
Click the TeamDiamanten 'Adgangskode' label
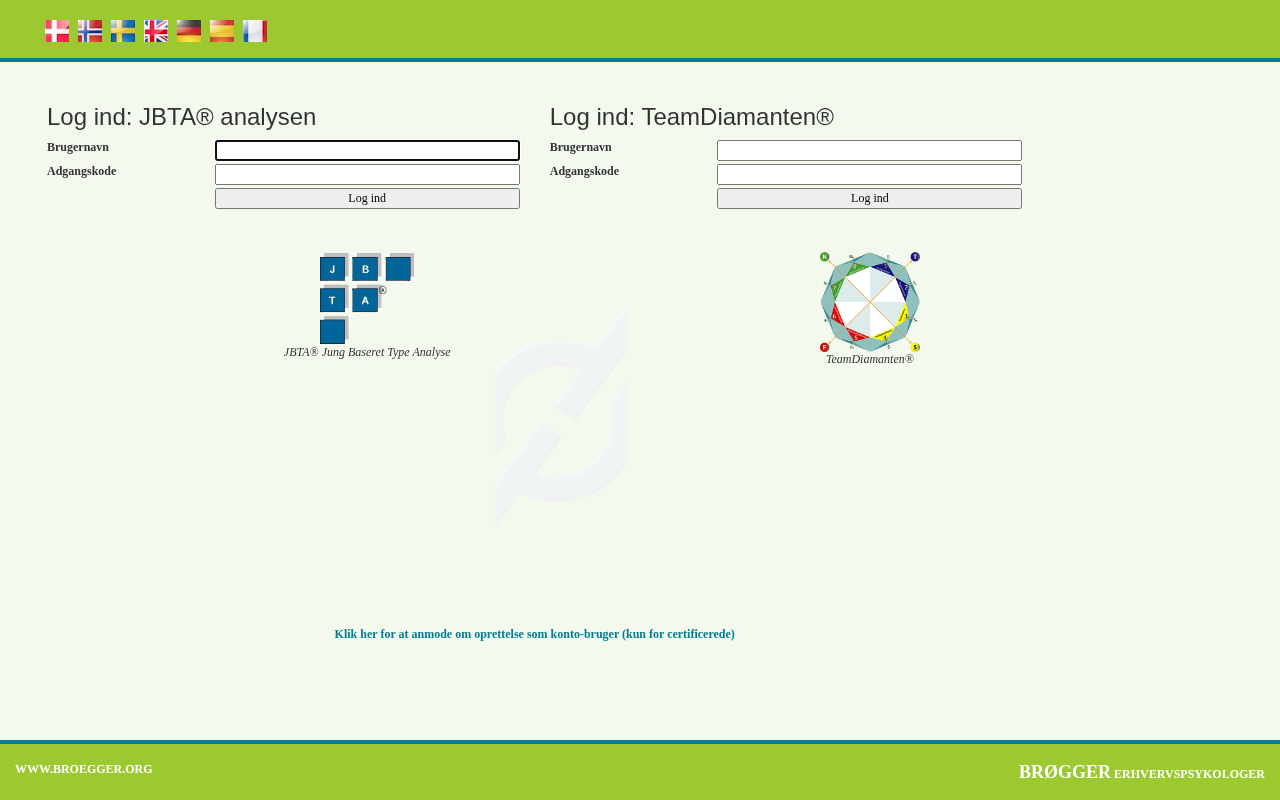point(584,171)
